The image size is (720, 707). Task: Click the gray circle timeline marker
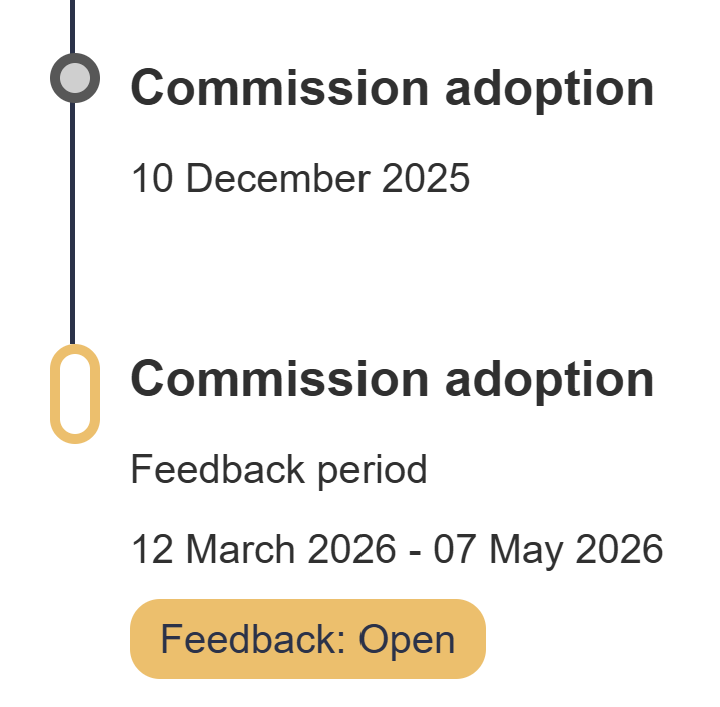click(74, 78)
